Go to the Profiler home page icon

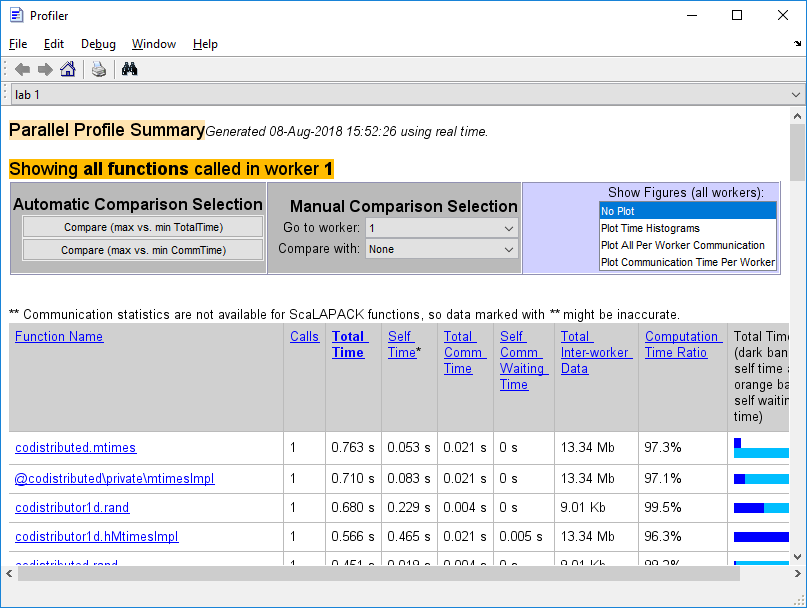[68, 69]
